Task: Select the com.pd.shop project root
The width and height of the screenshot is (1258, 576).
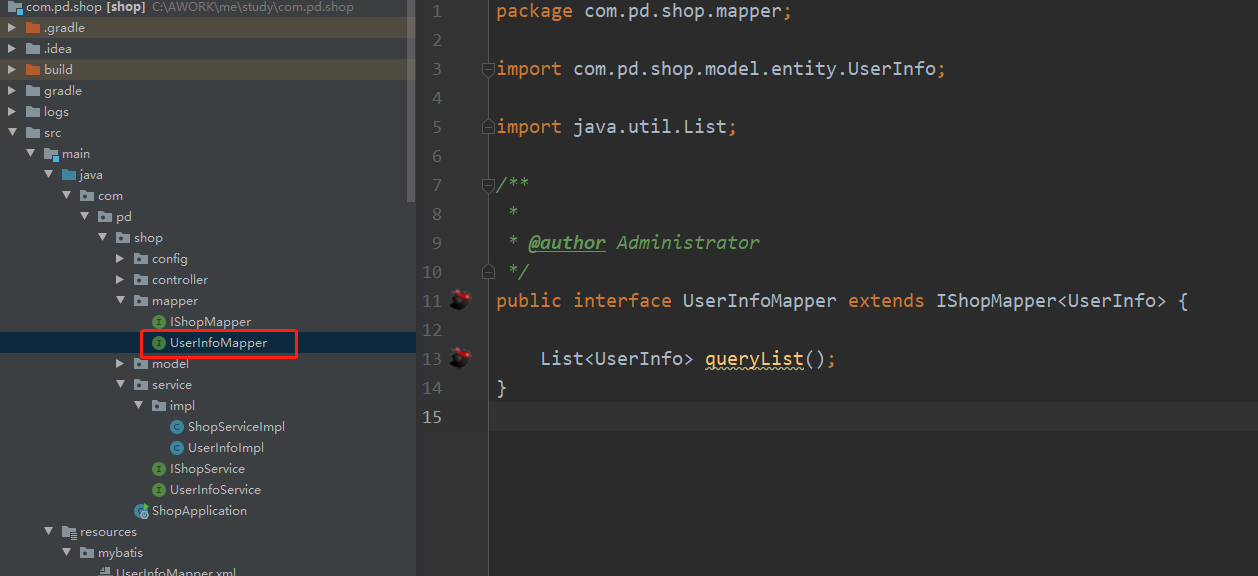Action: tap(86, 7)
